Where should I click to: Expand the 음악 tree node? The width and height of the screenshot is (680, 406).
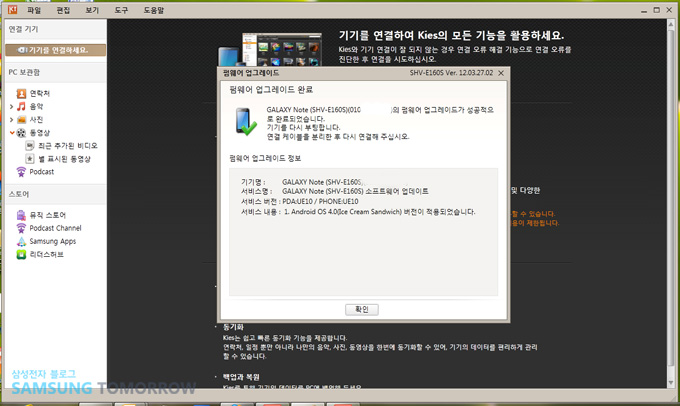11,106
